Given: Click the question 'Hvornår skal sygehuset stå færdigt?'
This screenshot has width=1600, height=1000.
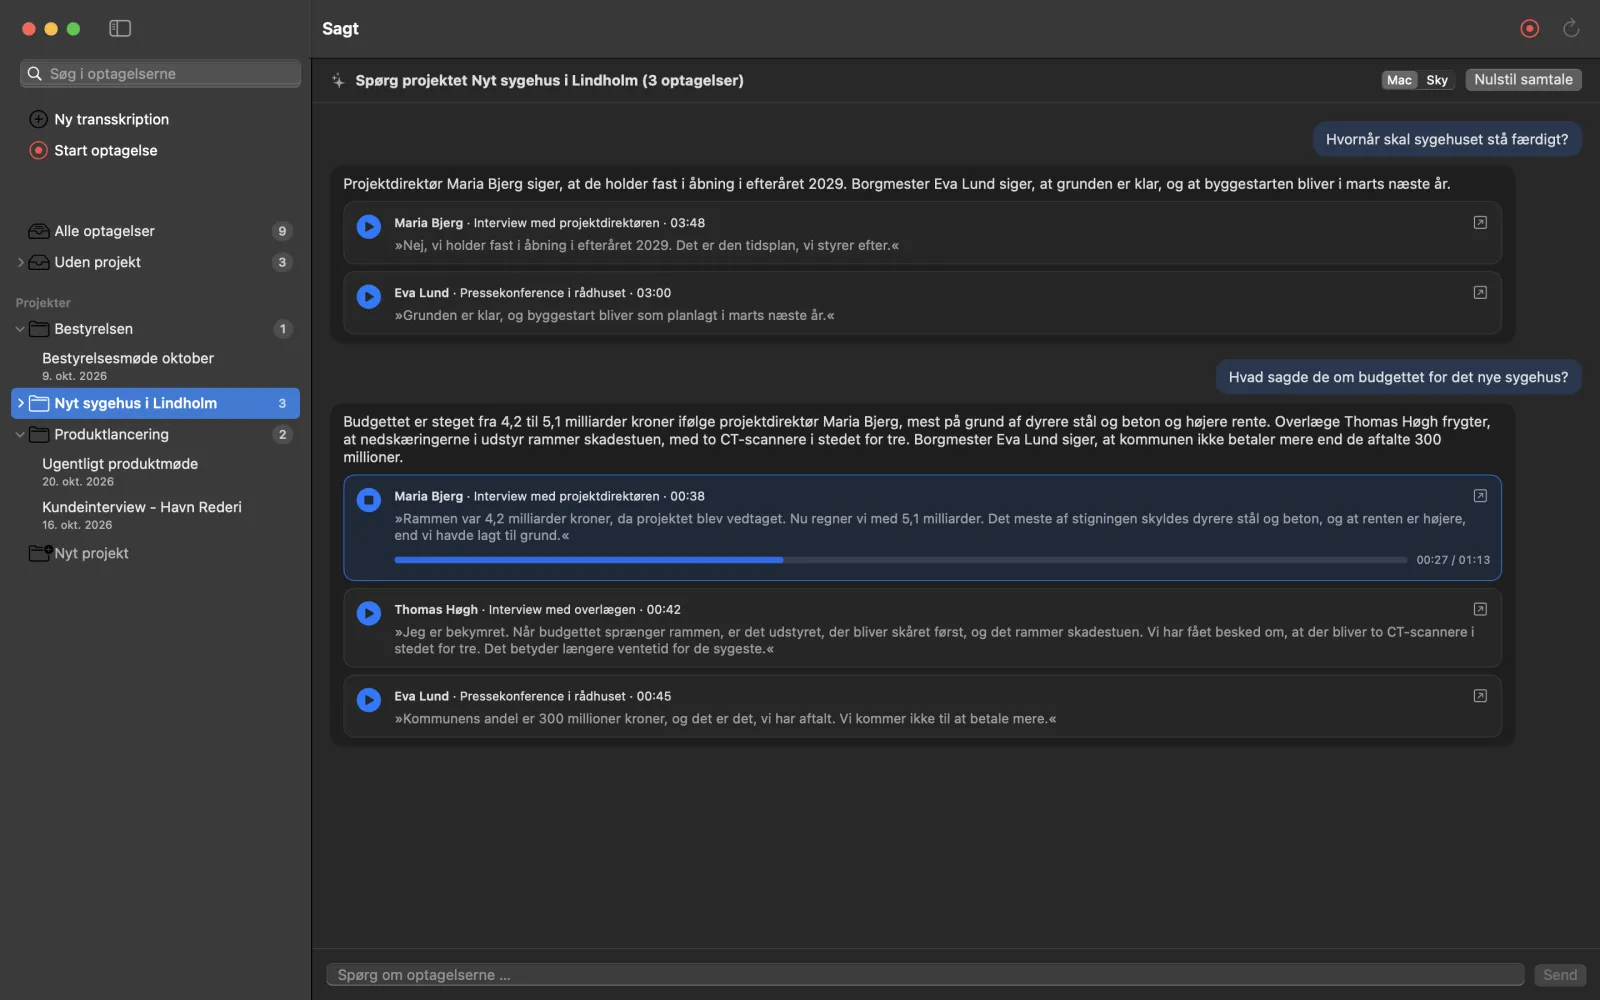Looking at the screenshot, I should [1447, 139].
